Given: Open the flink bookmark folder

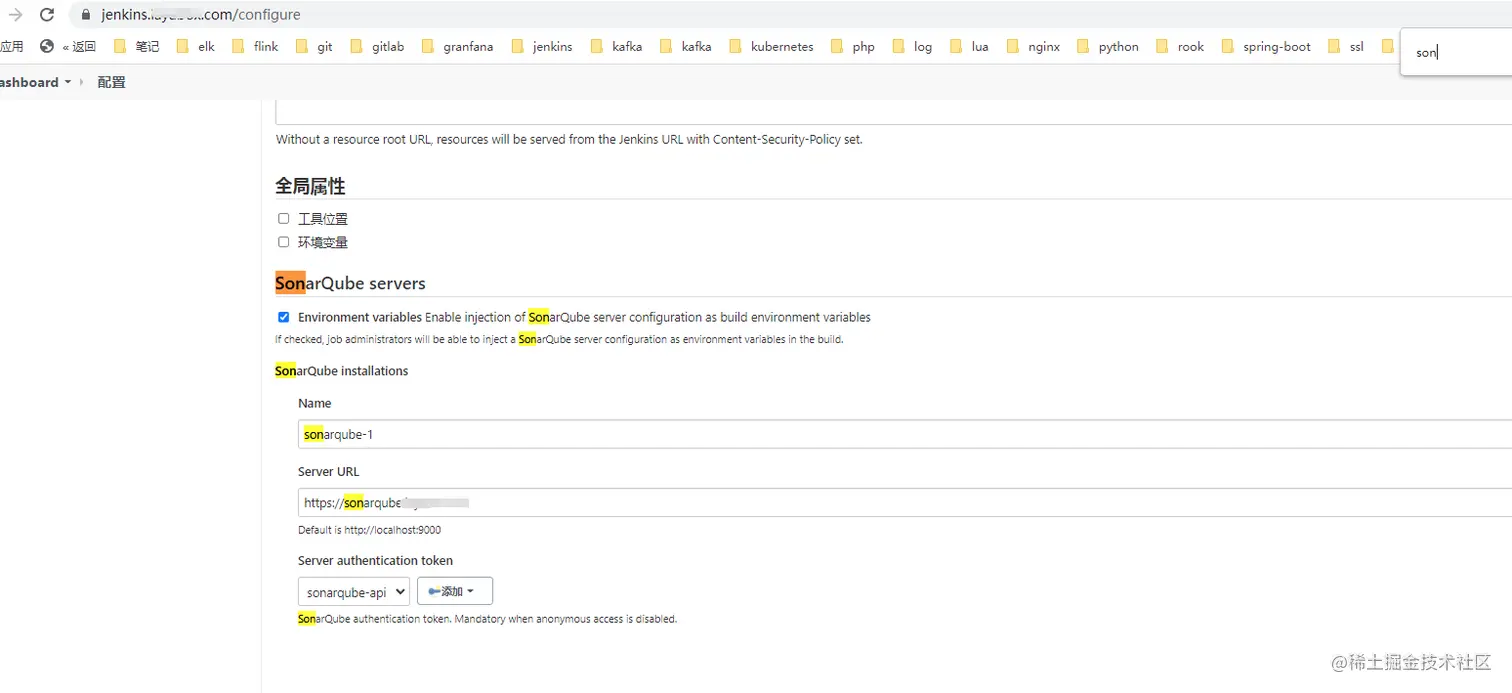Looking at the screenshot, I should click(x=255, y=46).
